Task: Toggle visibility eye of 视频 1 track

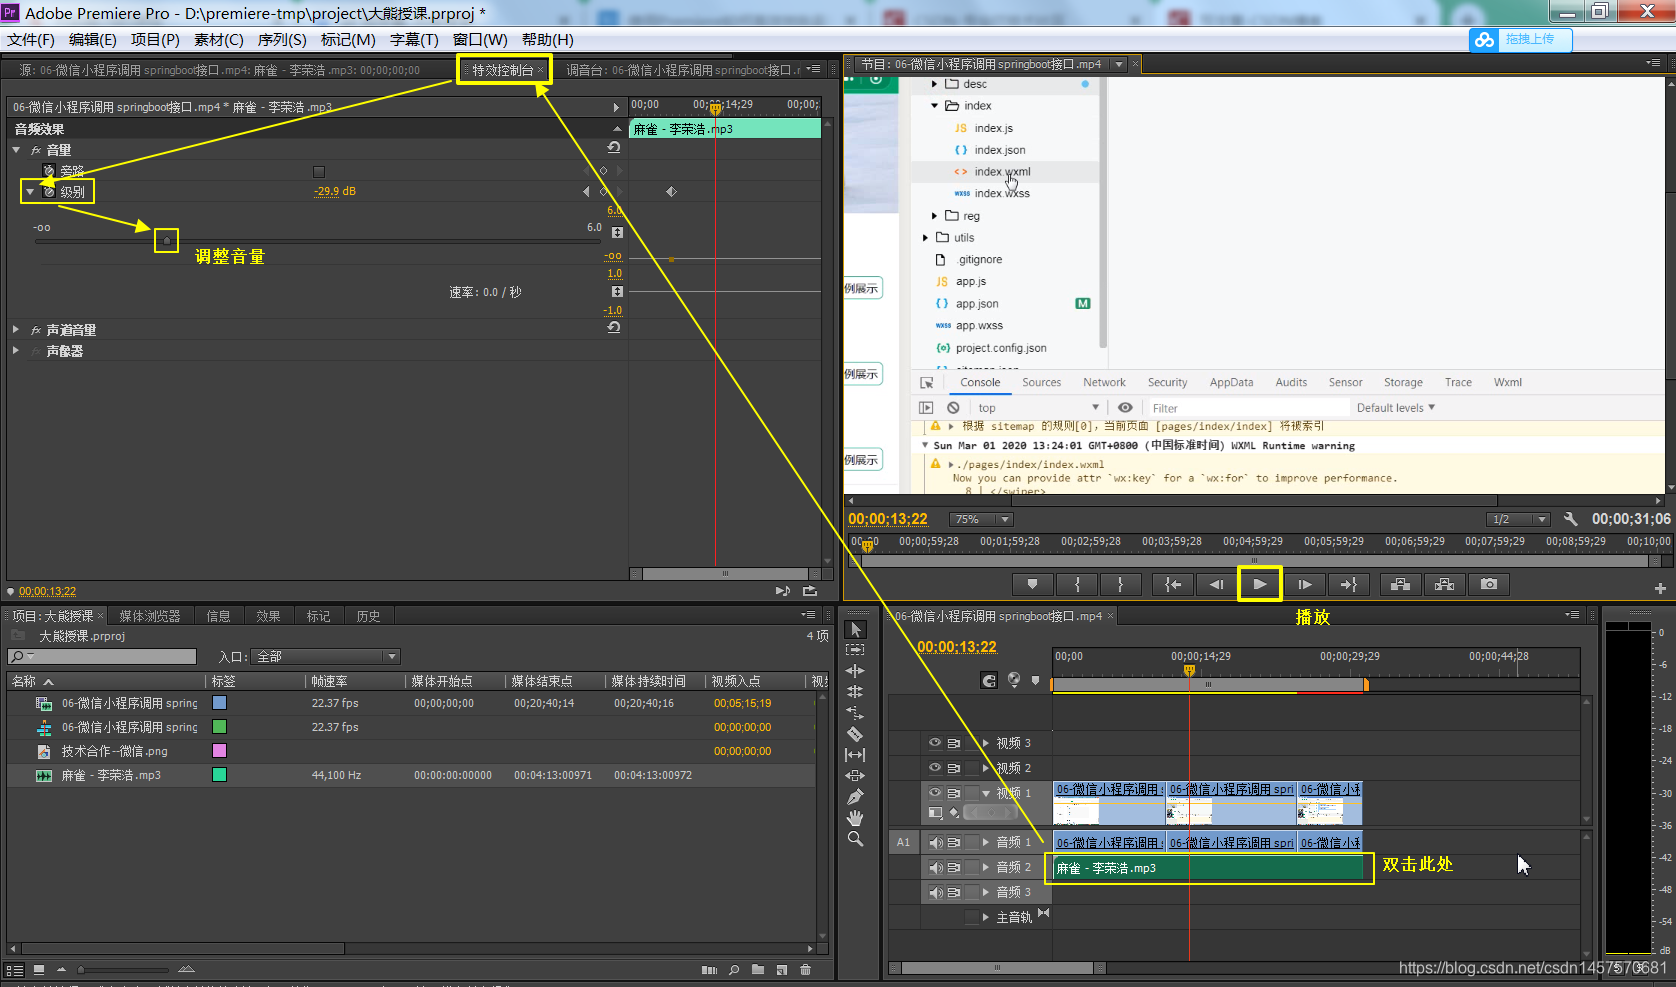Action: 935,792
